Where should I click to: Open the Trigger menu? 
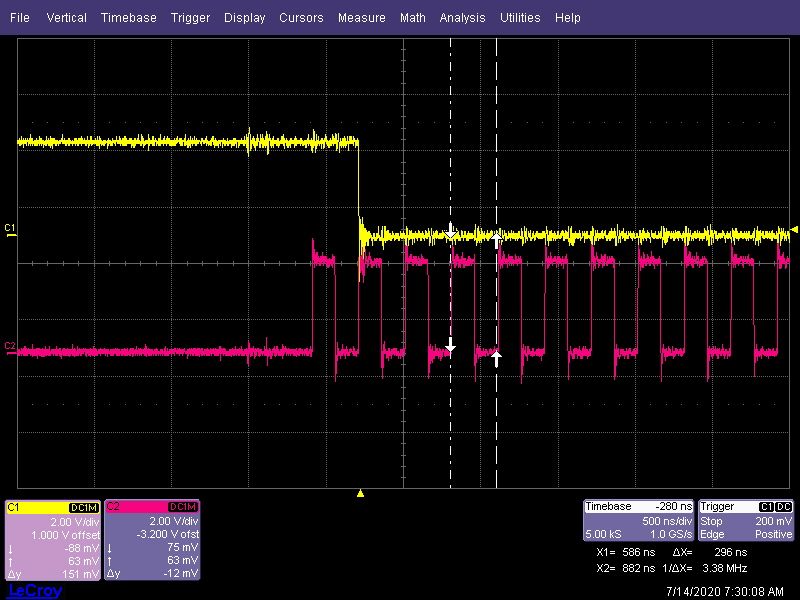pyautogui.click(x=190, y=17)
